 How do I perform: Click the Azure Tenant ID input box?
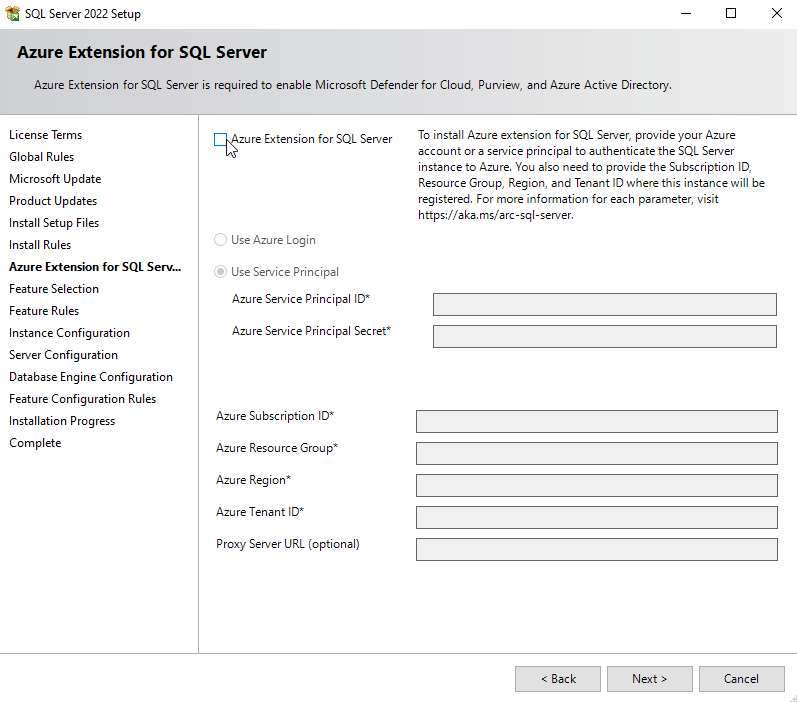click(x=597, y=517)
